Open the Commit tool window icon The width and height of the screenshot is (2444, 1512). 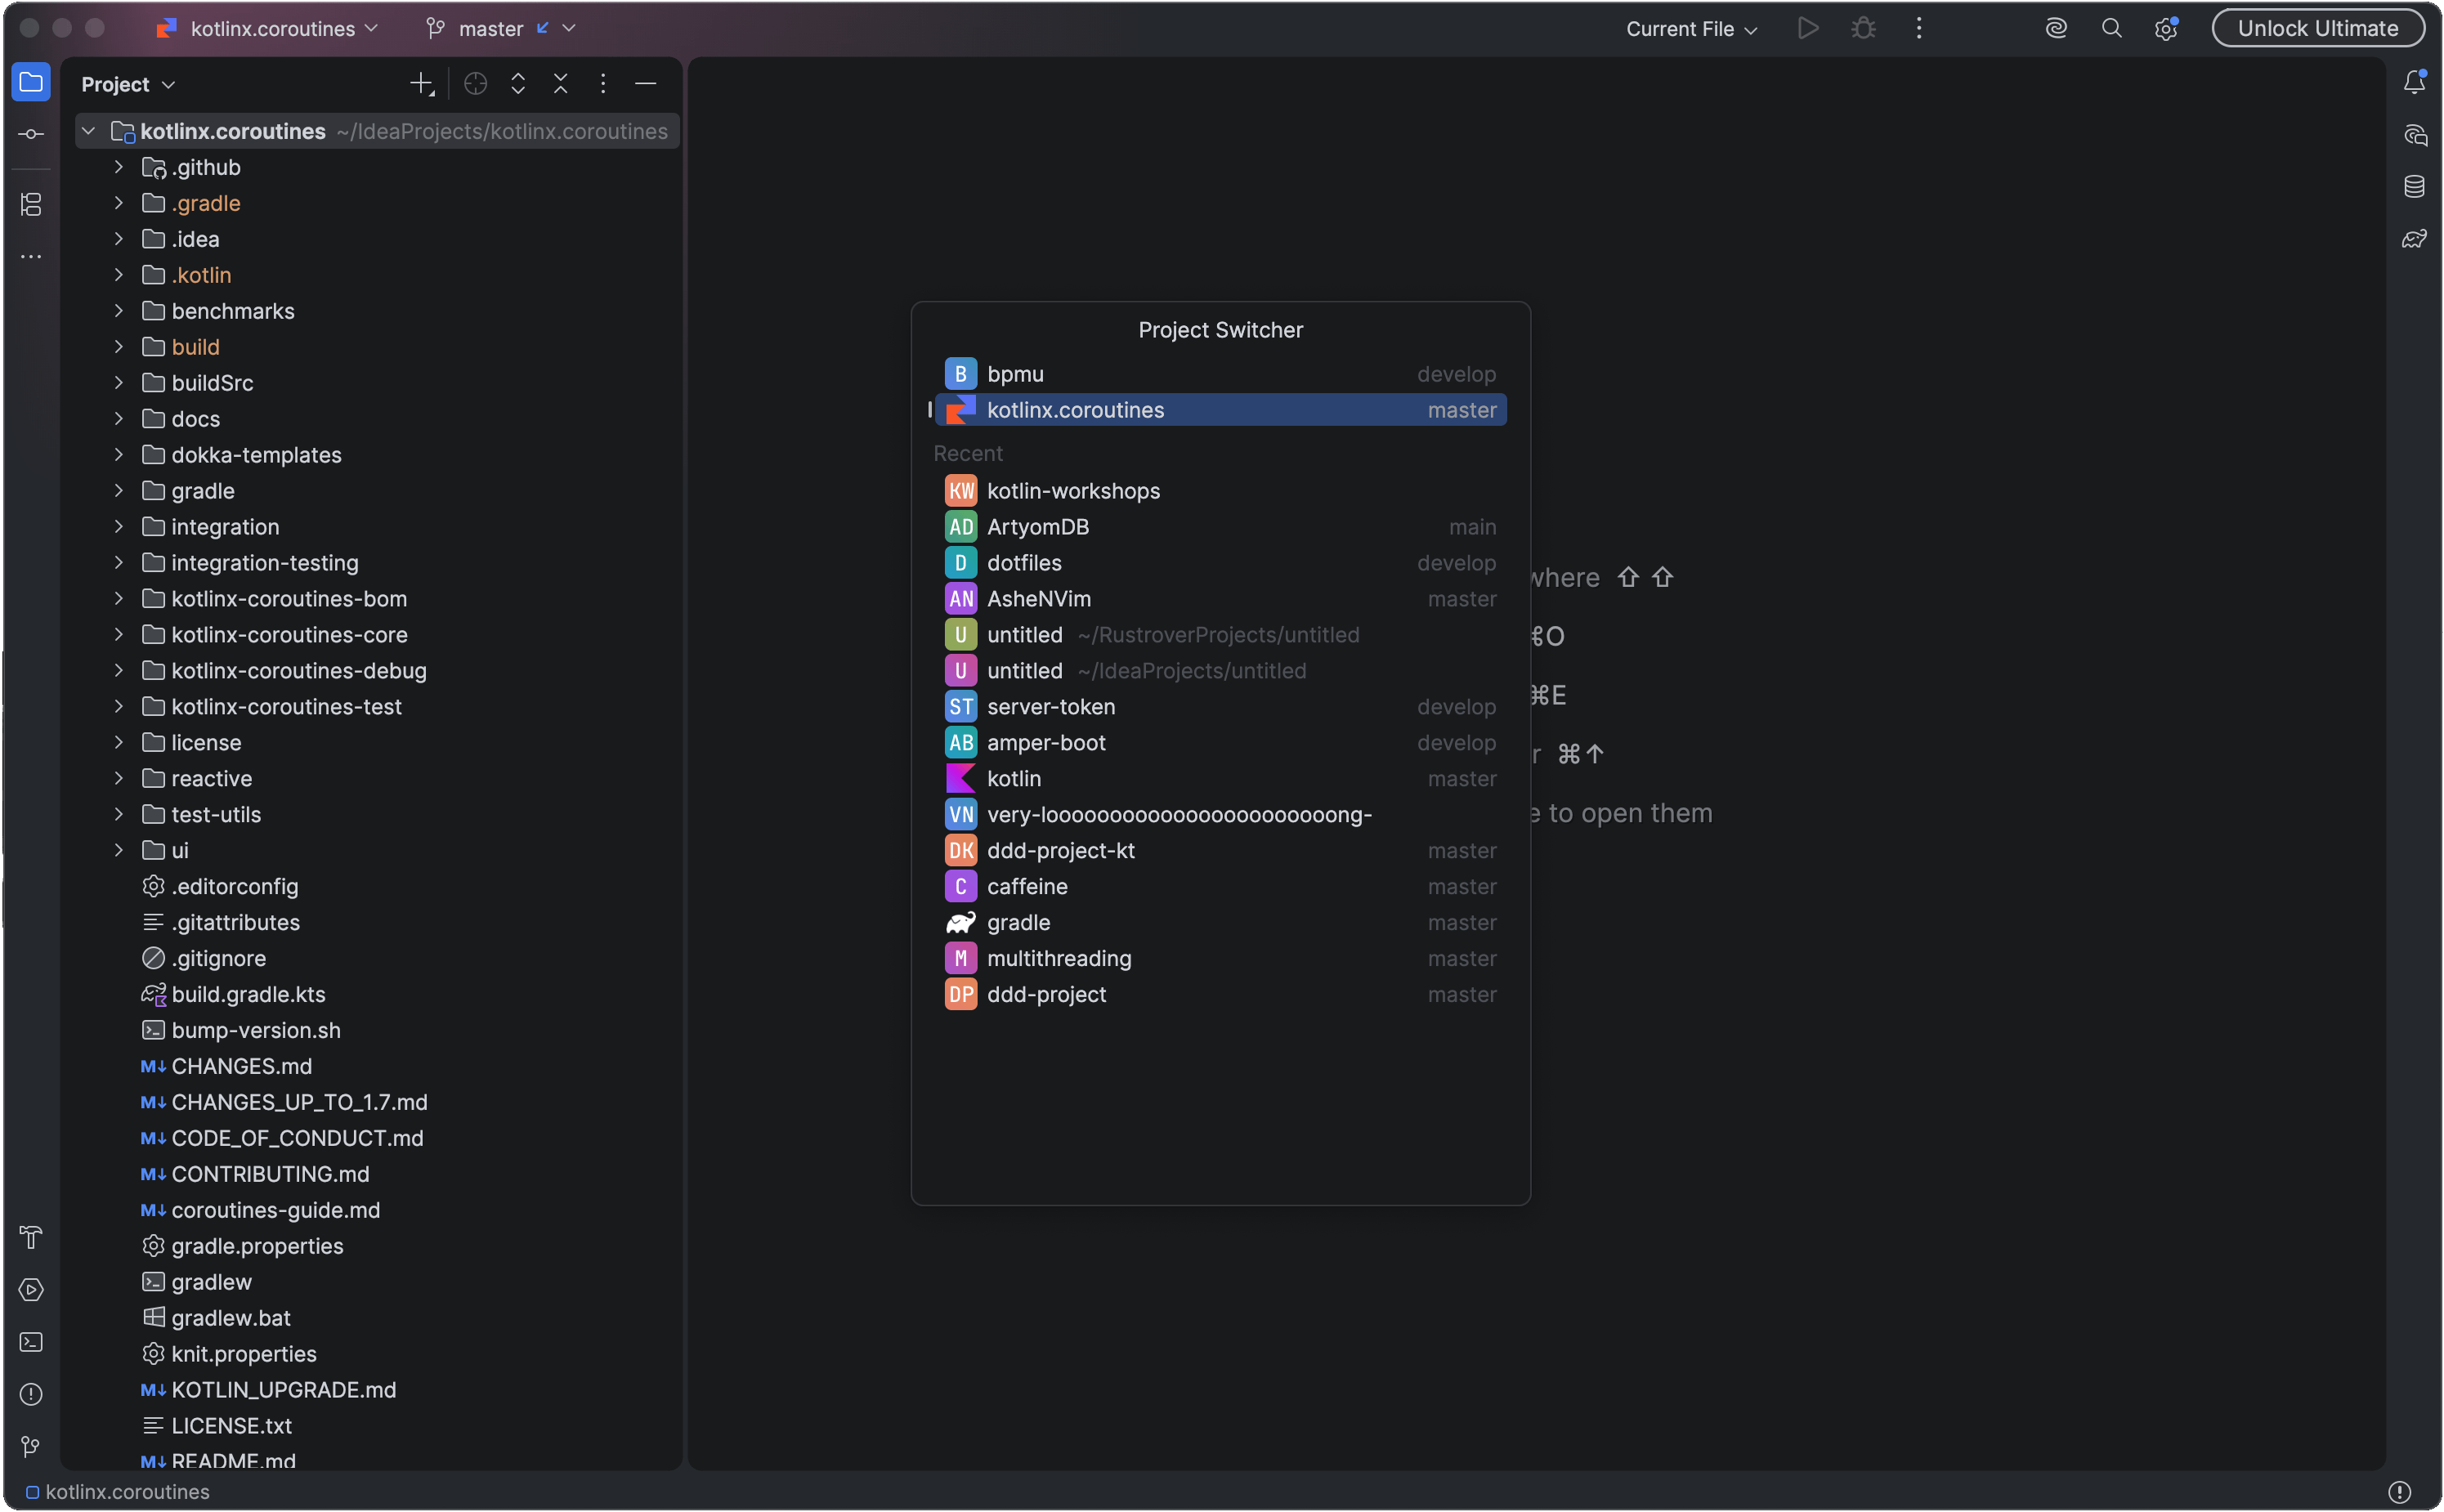31,134
